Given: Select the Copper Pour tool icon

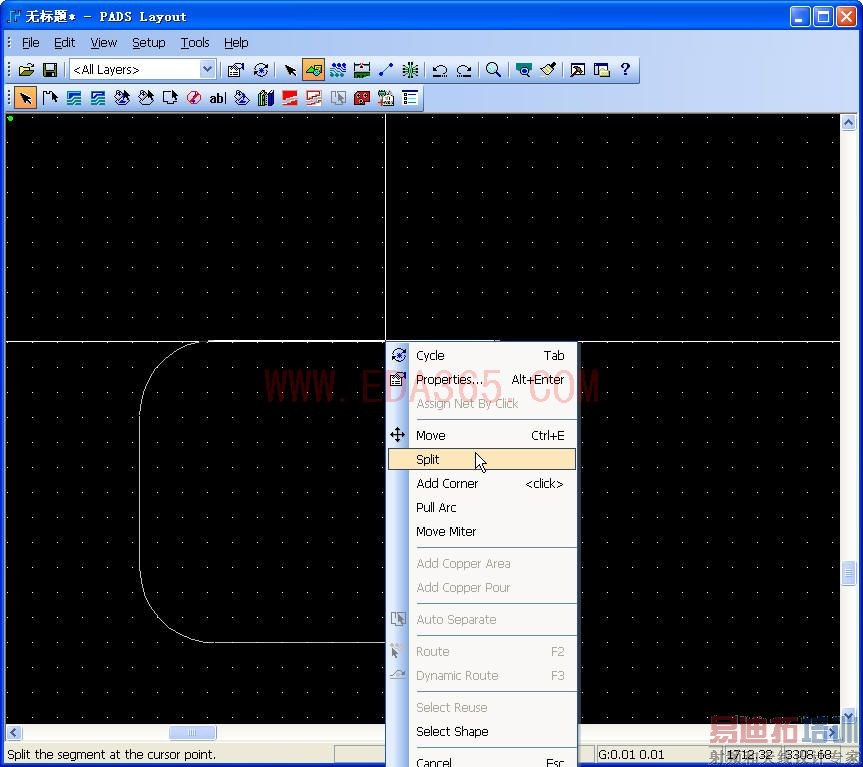Looking at the screenshot, I should coord(122,98).
